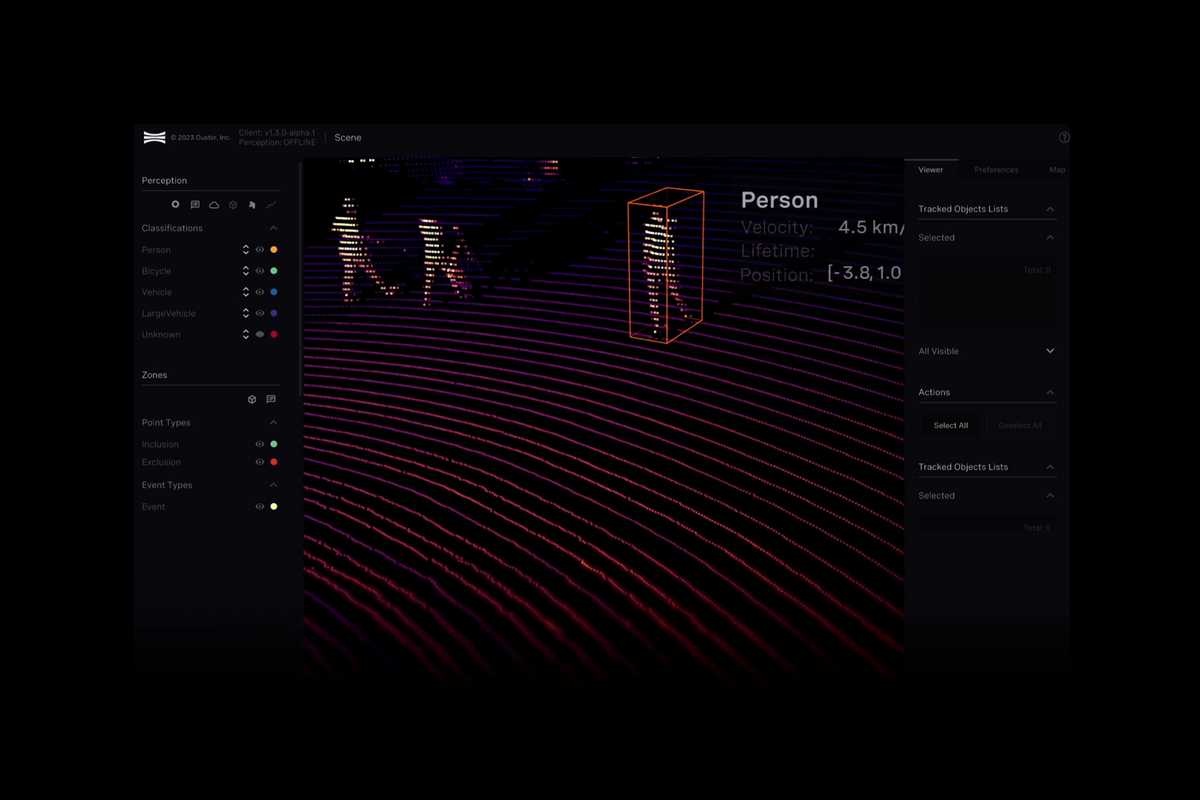1200x800 pixels.
Task: Toggle Zones labels speech bubble icon
Action: [271, 399]
